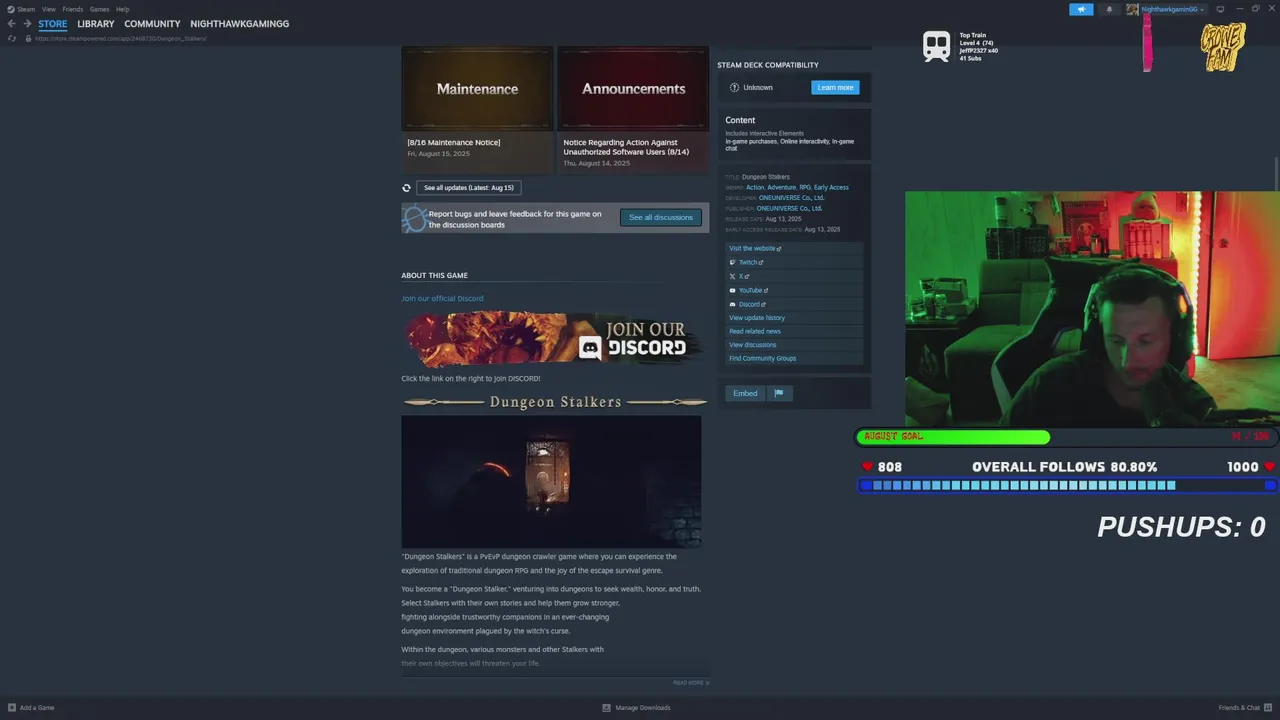Open the View menu

[x=48, y=9]
